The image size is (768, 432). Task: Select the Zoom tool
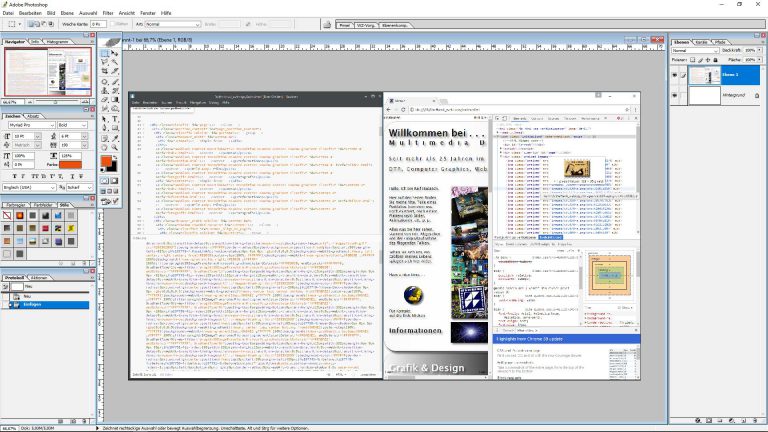[115, 147]
